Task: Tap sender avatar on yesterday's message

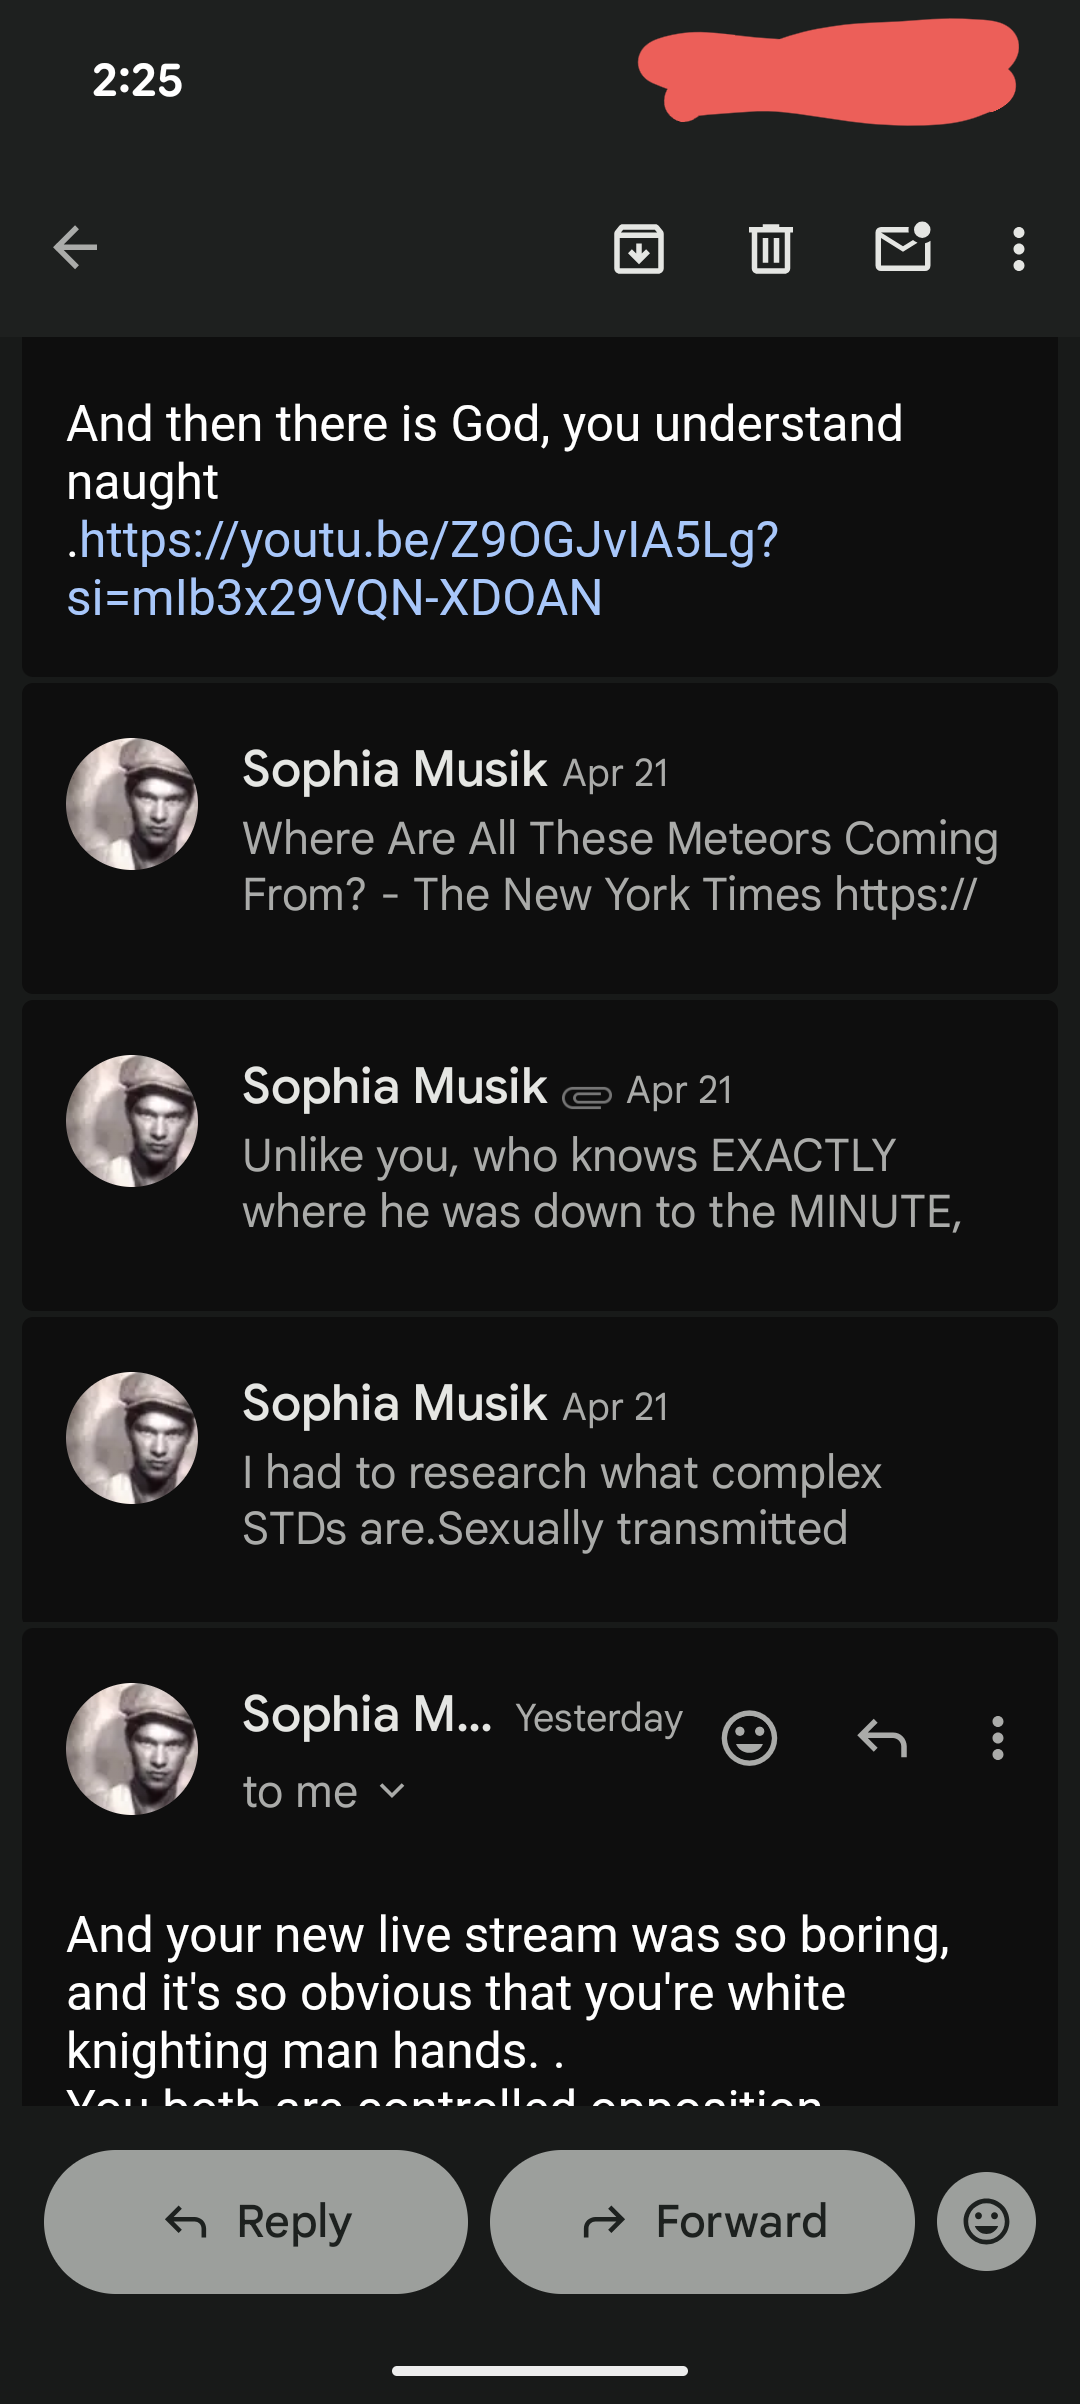Action: (x=132, y=1749)
